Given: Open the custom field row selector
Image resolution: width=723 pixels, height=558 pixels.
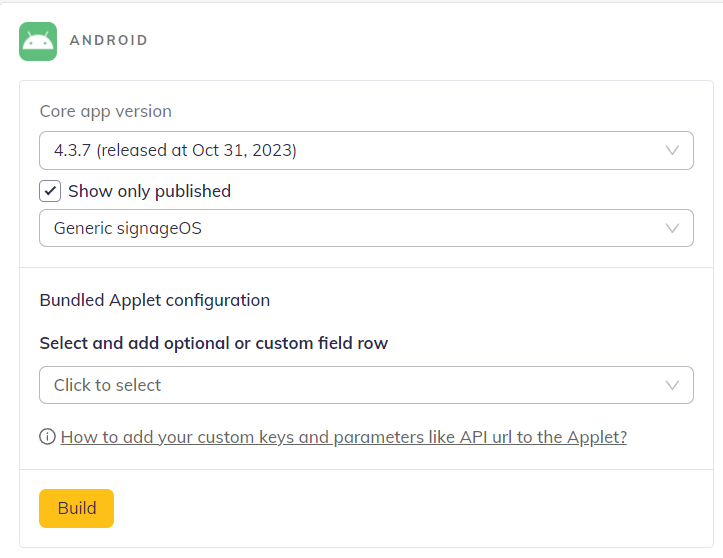Looking at the screenshot, I should click(x=366, y=385).
